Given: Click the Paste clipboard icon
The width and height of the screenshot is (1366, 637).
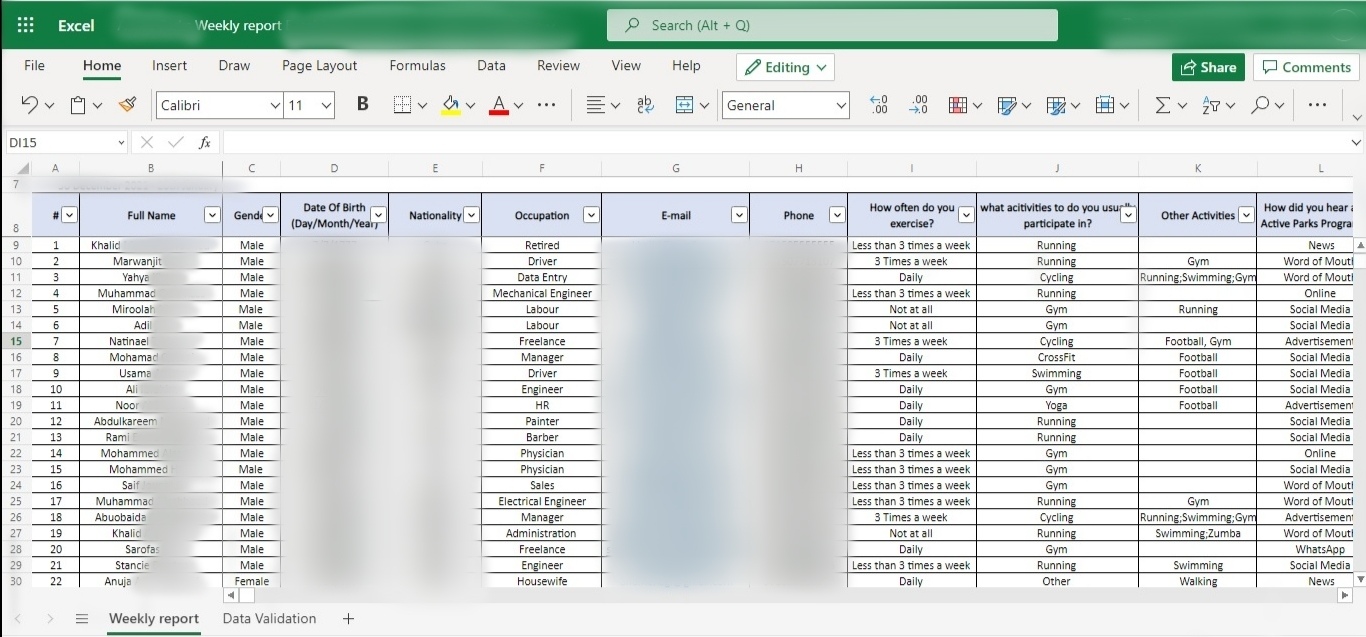Looking at the screenshot, I should tap(78, 105).
